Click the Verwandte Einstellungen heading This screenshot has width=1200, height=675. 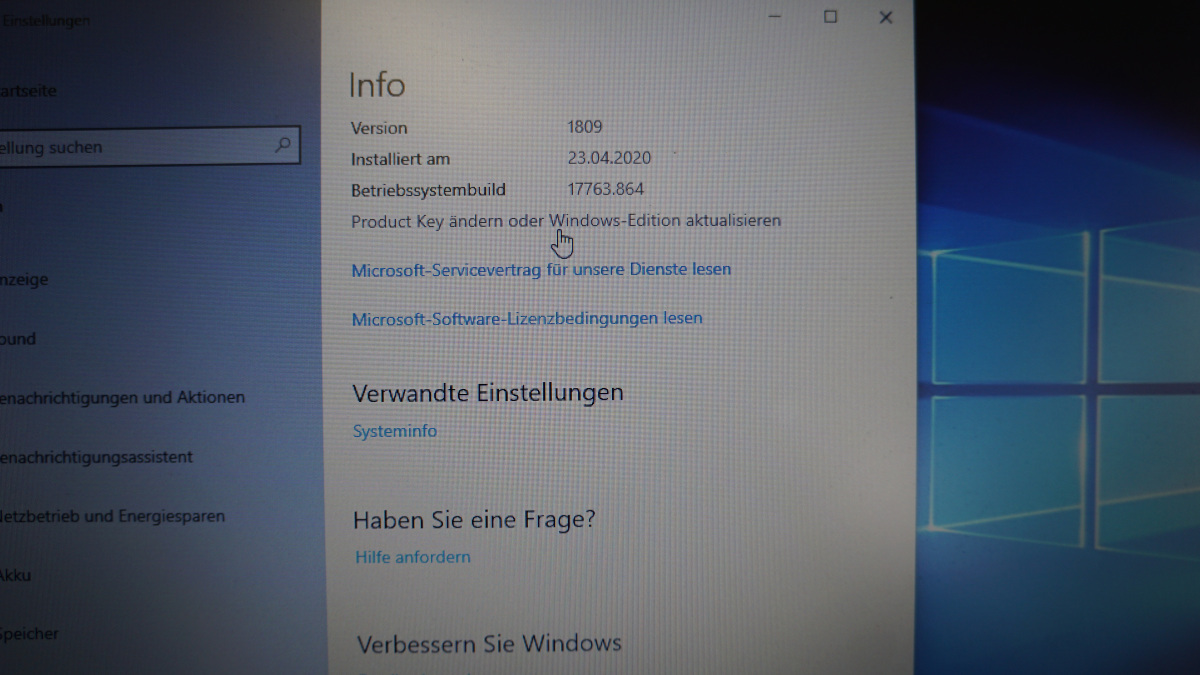[488, 393]
